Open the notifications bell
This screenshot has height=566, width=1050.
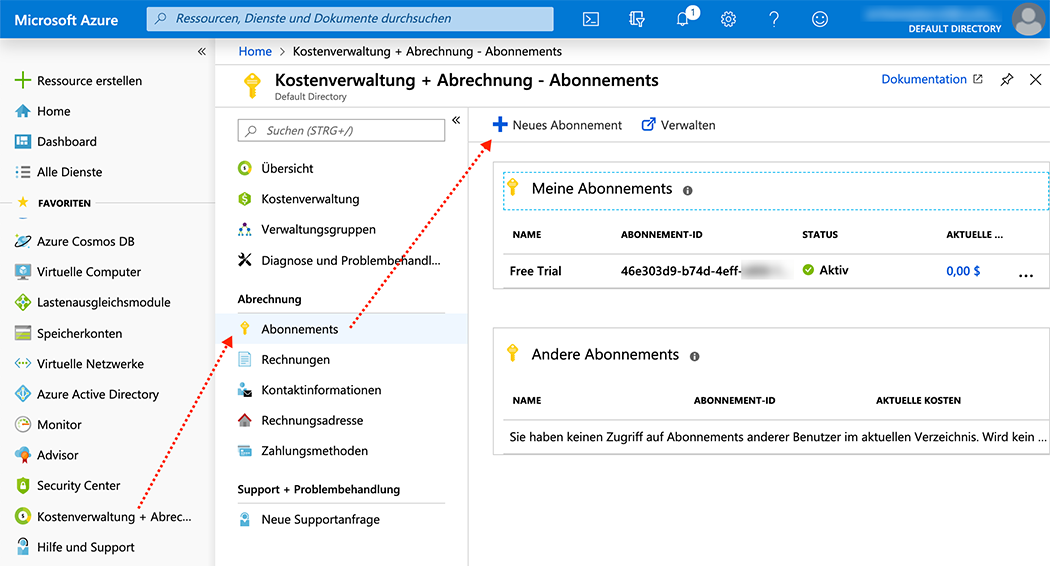click(x=683, y=19)
